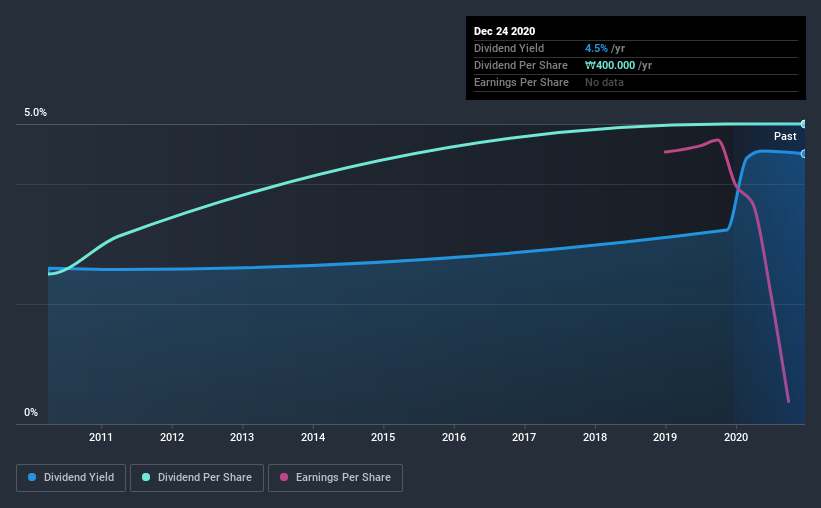
Task: Click the 2019 x-axis label
Action: pyautogui.click(x=665, y=437)
